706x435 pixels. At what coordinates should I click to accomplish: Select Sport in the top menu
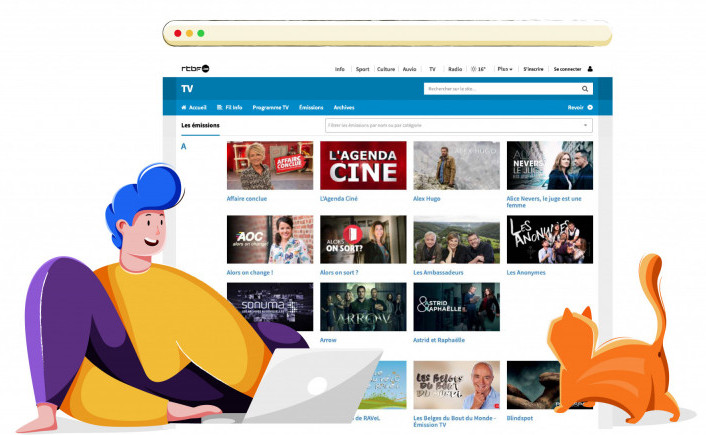[x=362, y=69]
